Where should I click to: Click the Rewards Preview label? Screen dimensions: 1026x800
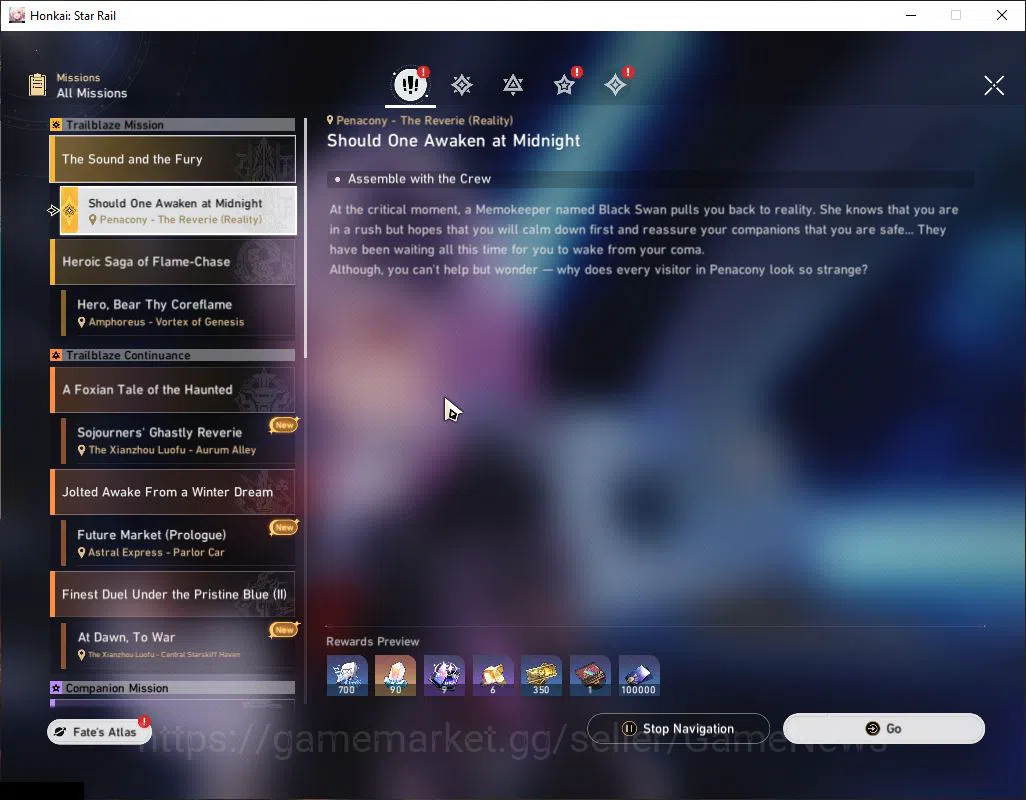coord(372,642)
